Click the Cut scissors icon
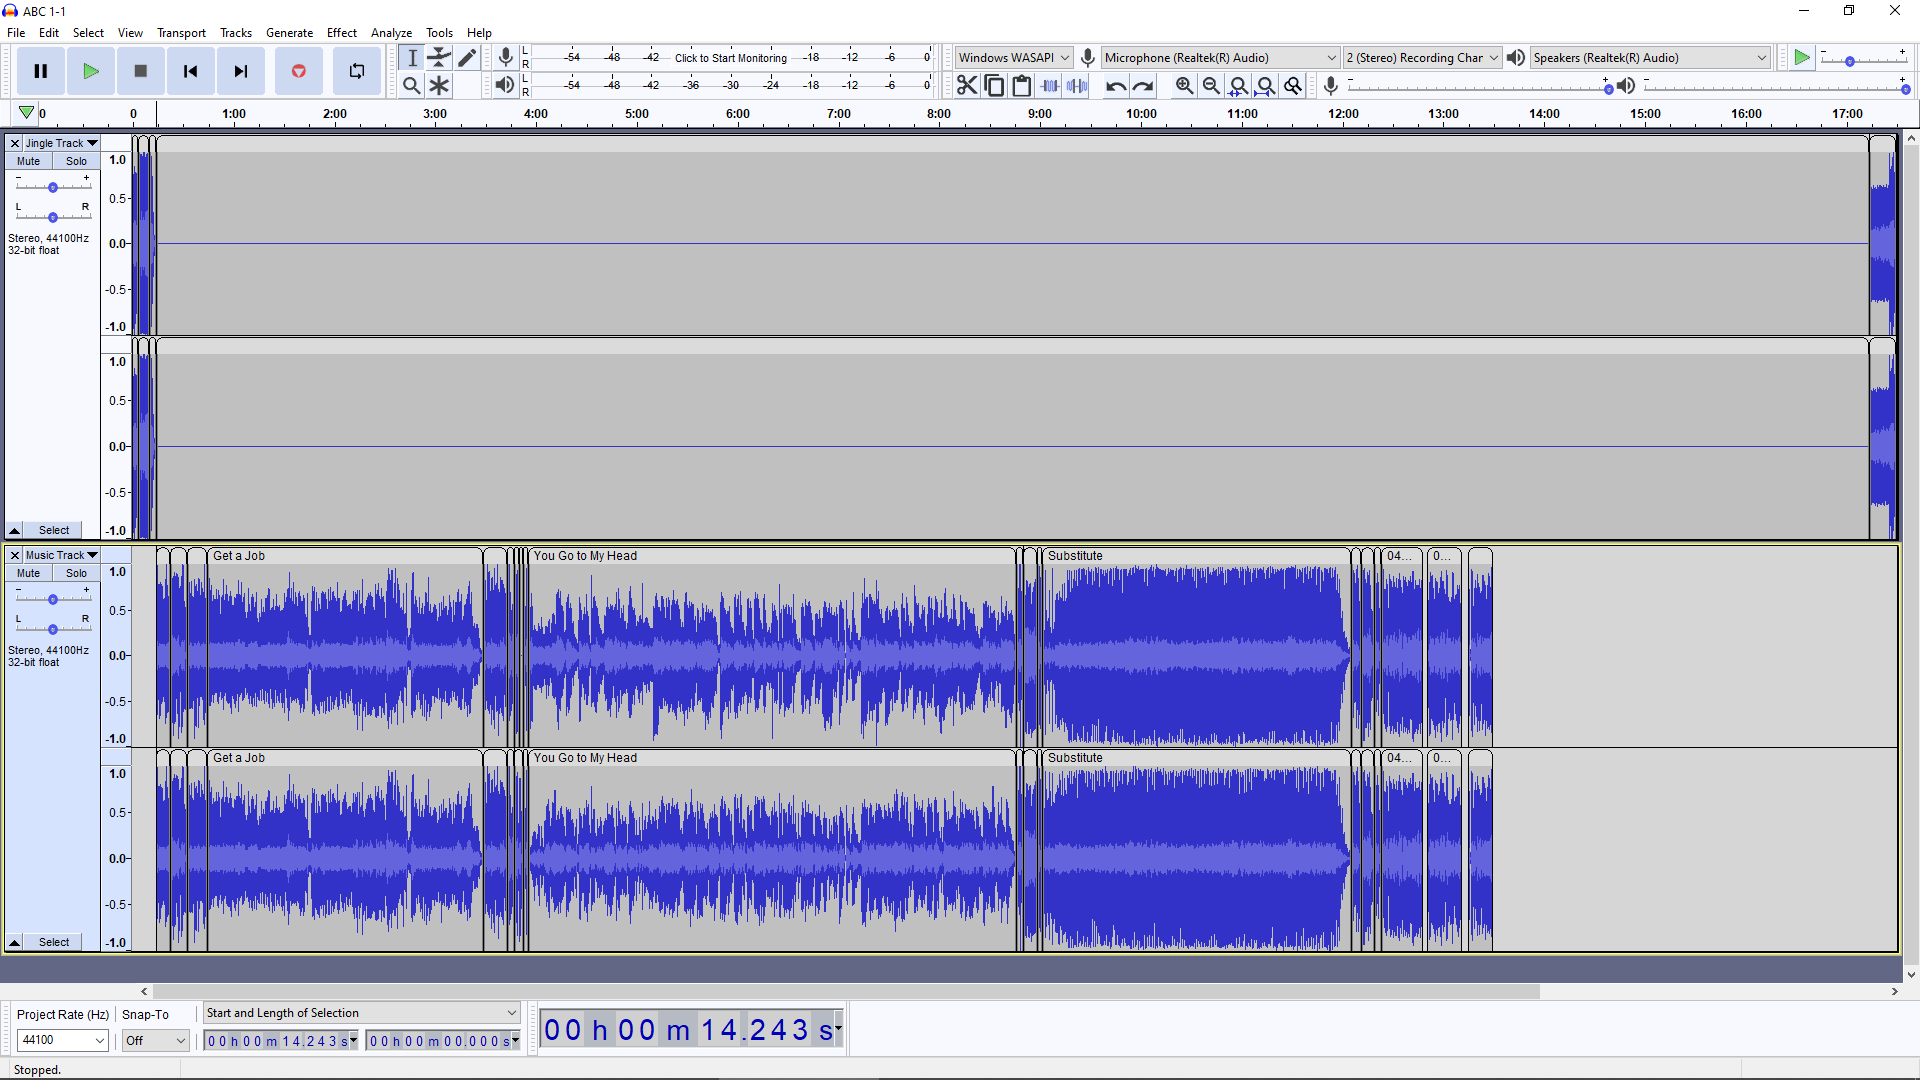1920x1080 pixels. coord(966,86)
